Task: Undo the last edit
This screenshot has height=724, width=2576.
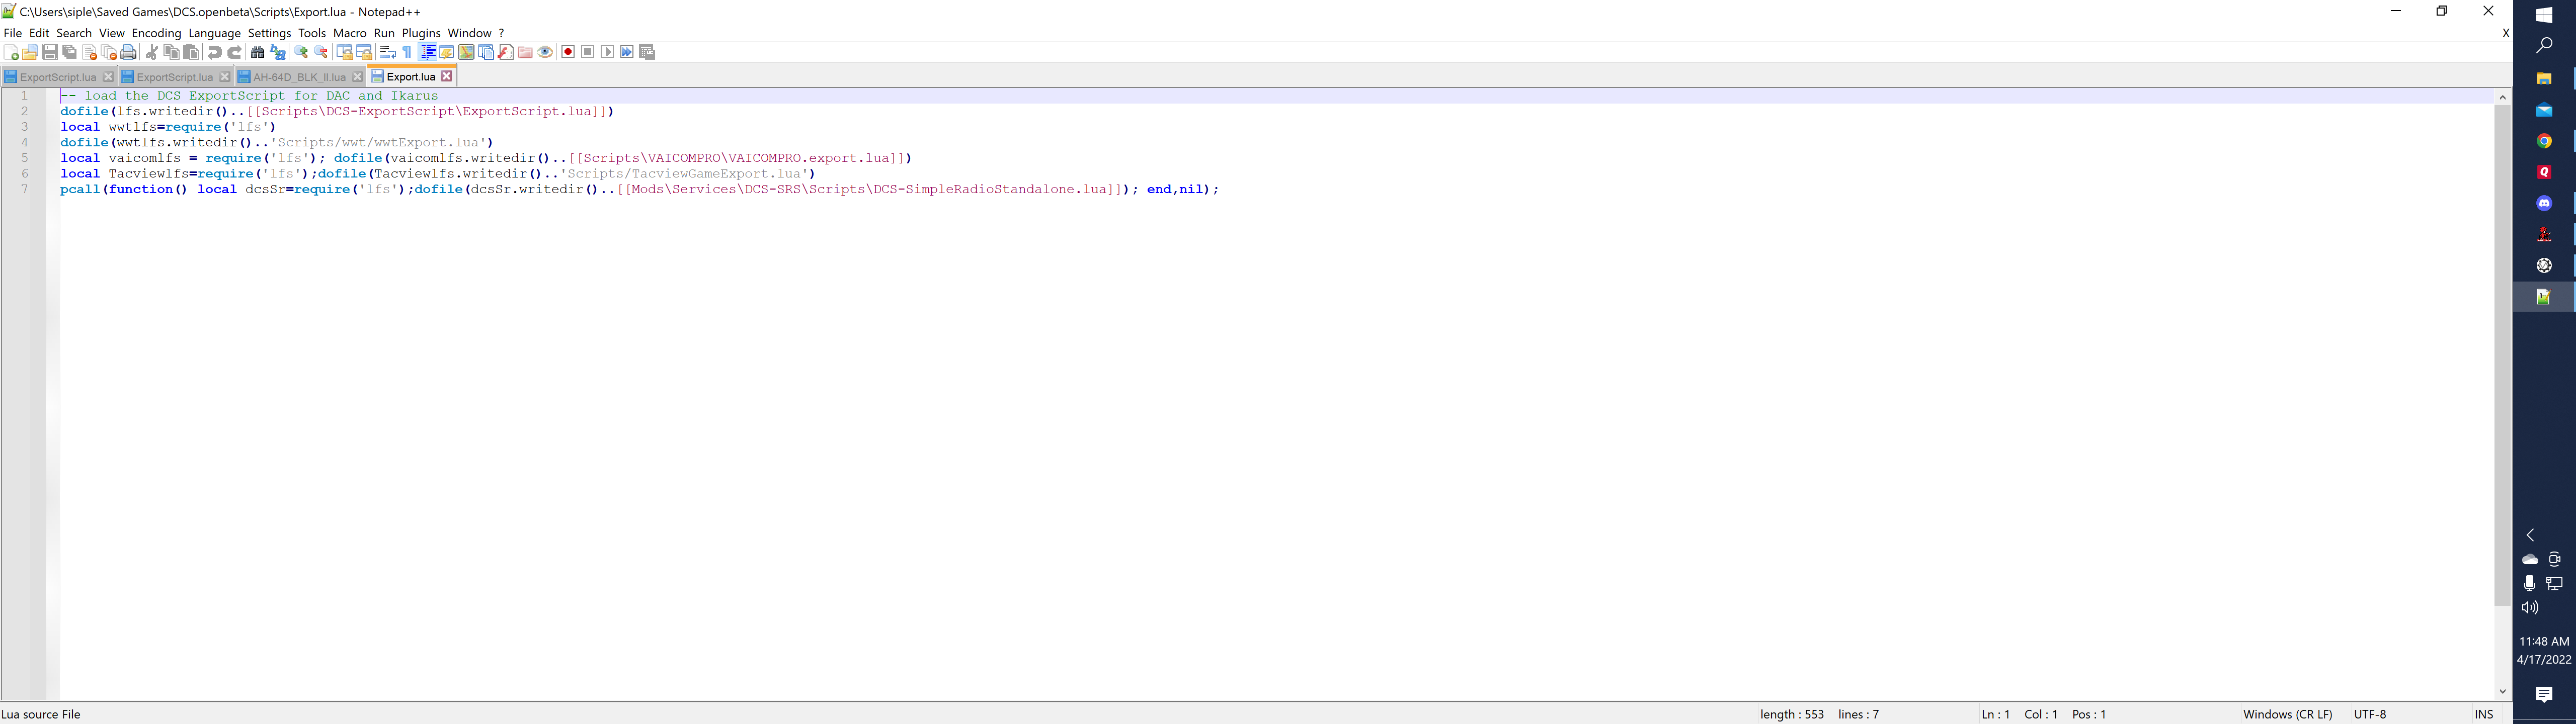Action: click(215, 52)
